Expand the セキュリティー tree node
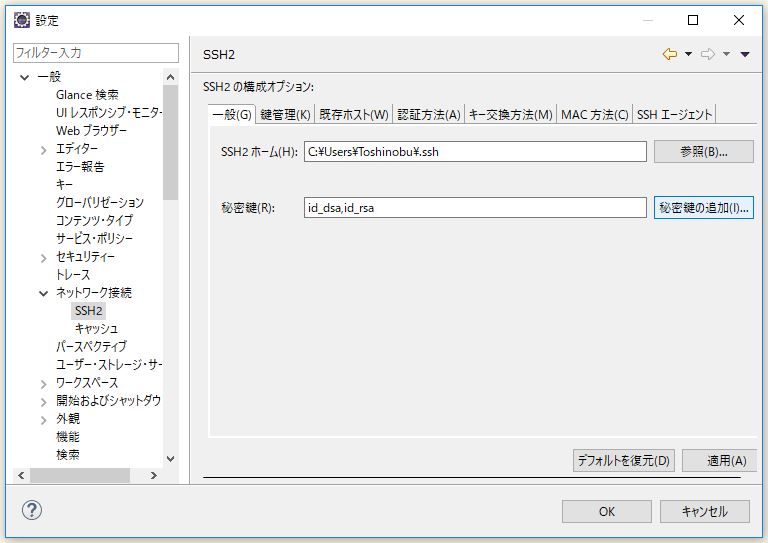 43,258
